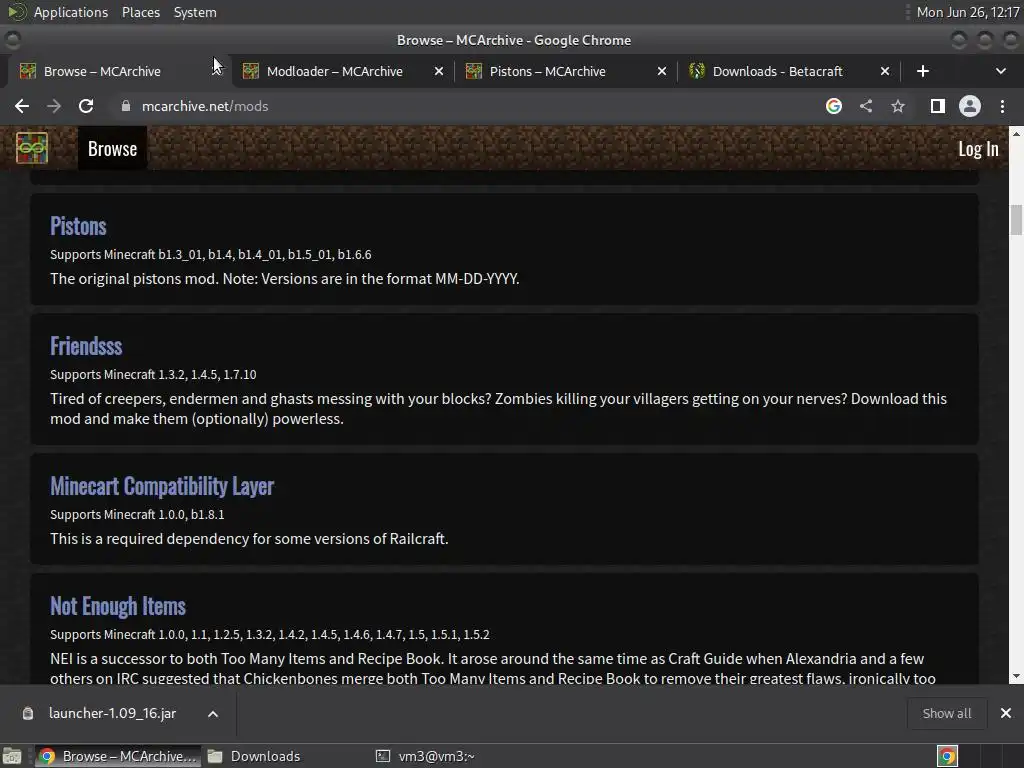This screenshot has height=768, width=1024.
Task: Close the Modloader – MCArchive tab
Action: [439, 71]
